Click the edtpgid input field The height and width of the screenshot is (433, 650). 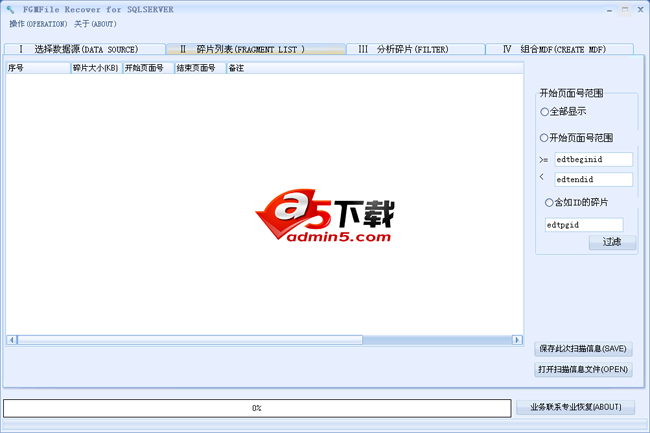[584, 225]
